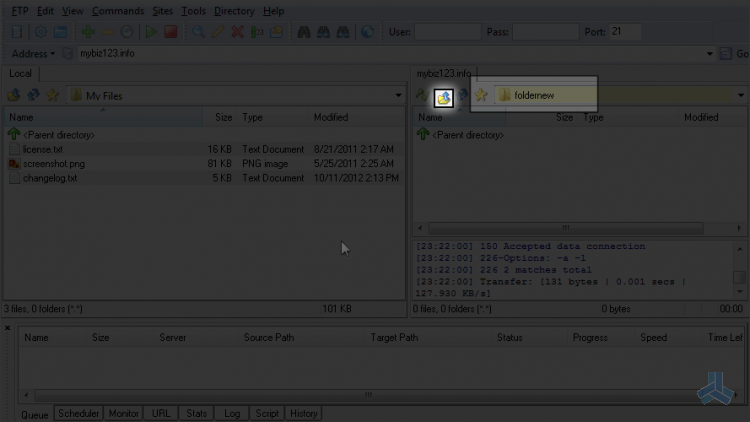The width and height of the screenshot is (750, 422).
Task: Click the Pass input field
Action: pos(545,32)
